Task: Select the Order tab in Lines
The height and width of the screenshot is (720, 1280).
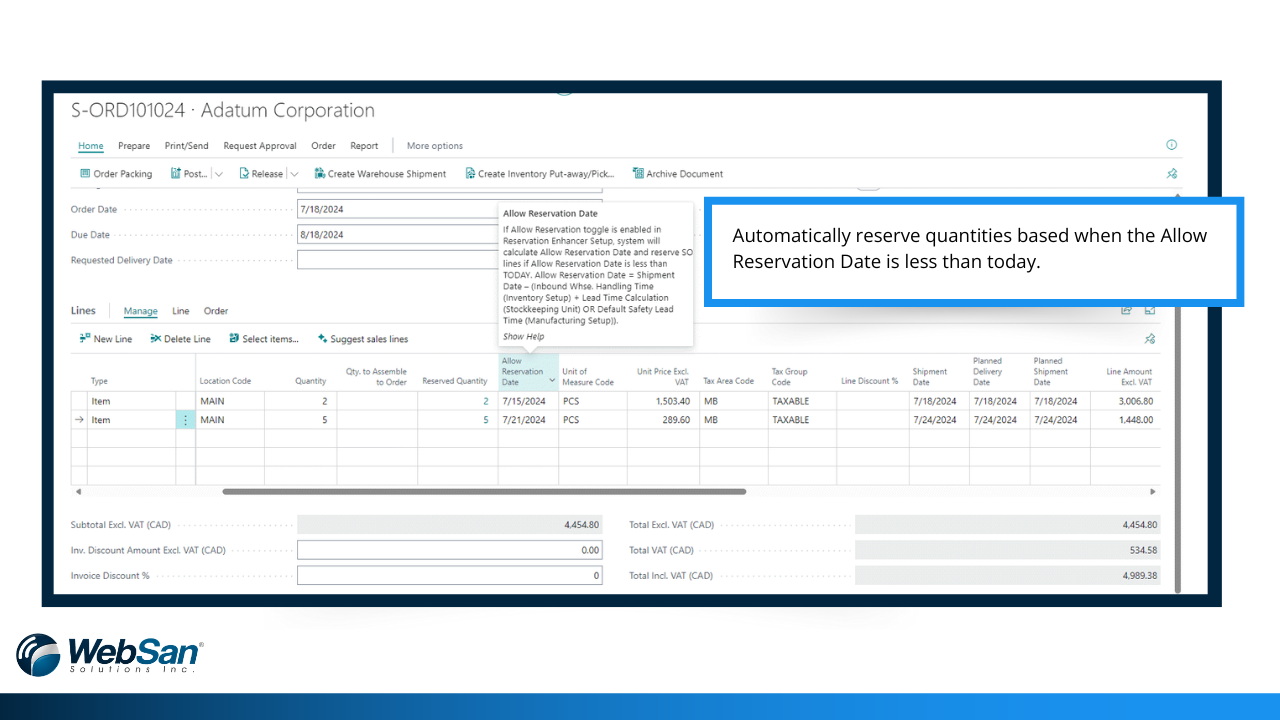Action: [x=216, y=311]
